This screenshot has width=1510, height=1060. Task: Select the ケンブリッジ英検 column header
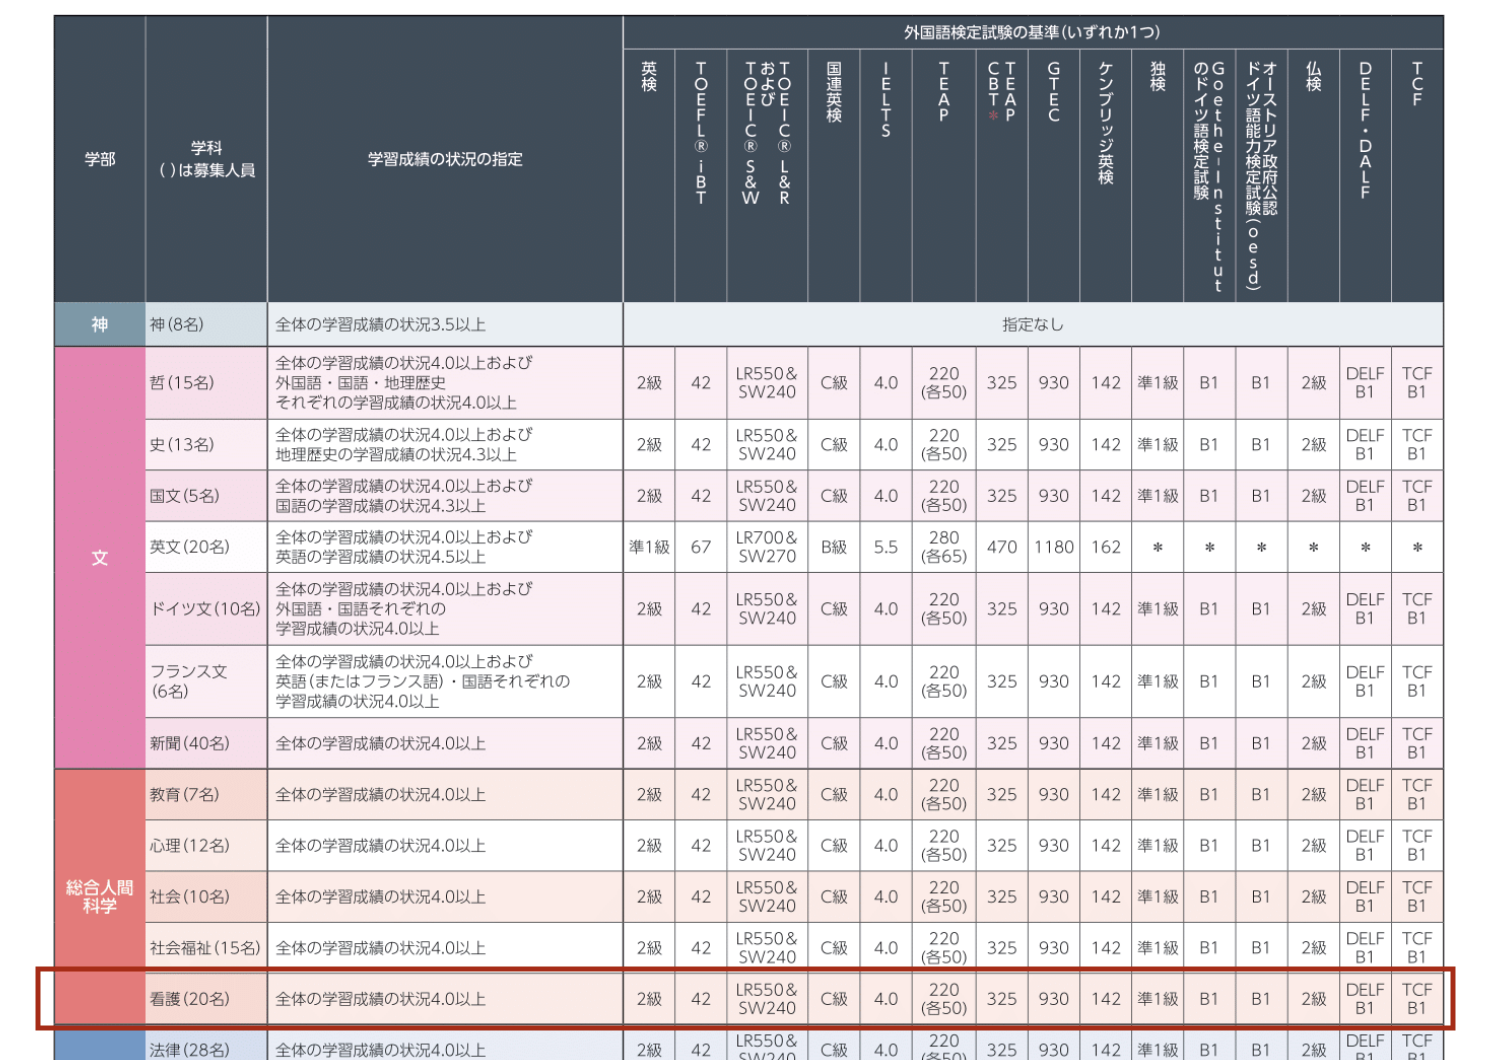pyautogui.click(x=1105, y=122)
